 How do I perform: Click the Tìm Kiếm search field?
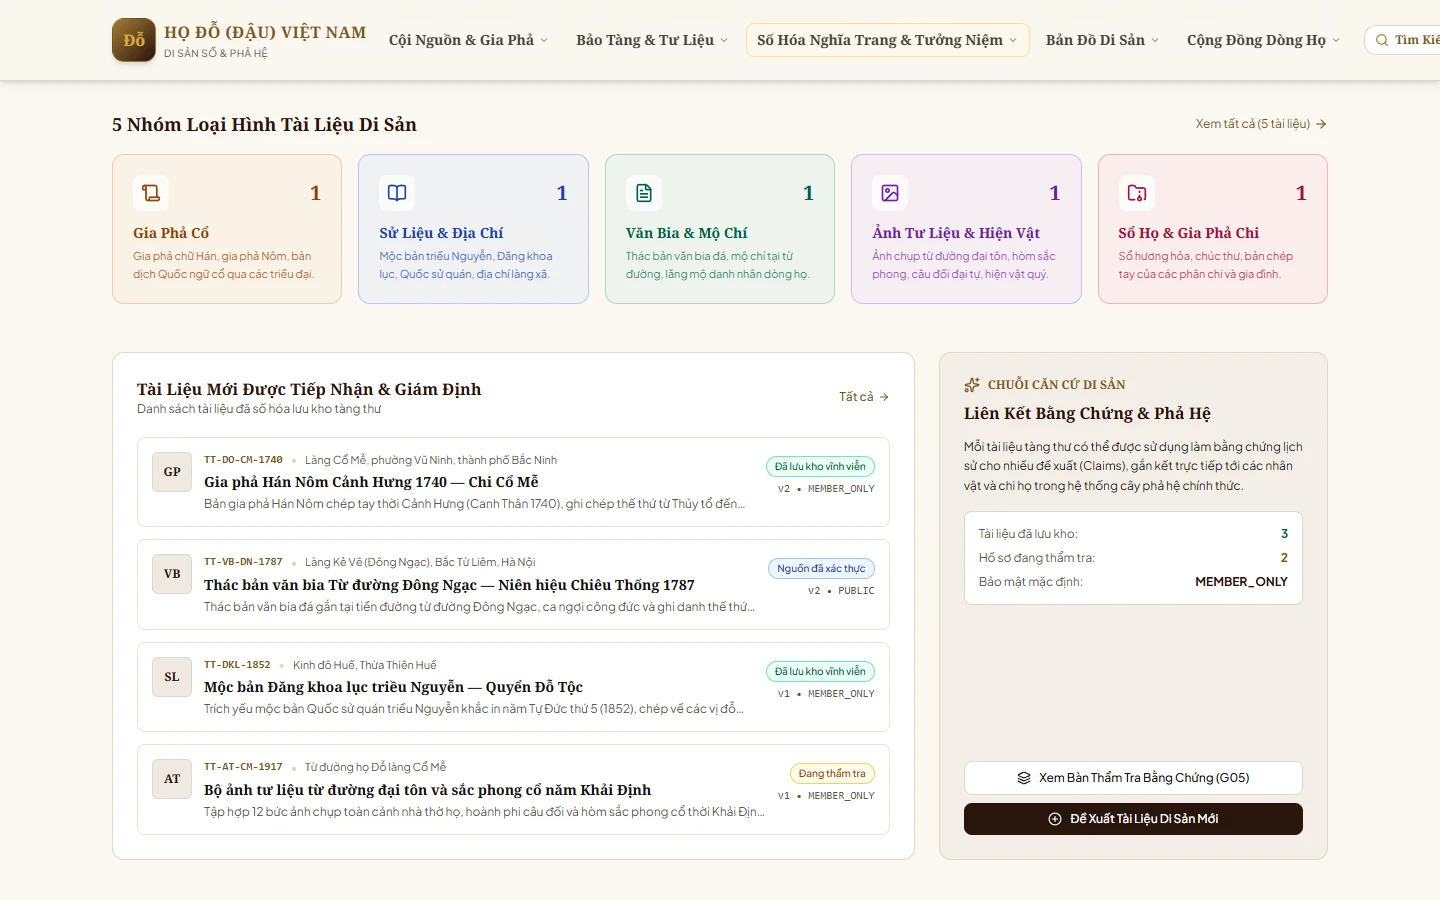click(1402, 40)
